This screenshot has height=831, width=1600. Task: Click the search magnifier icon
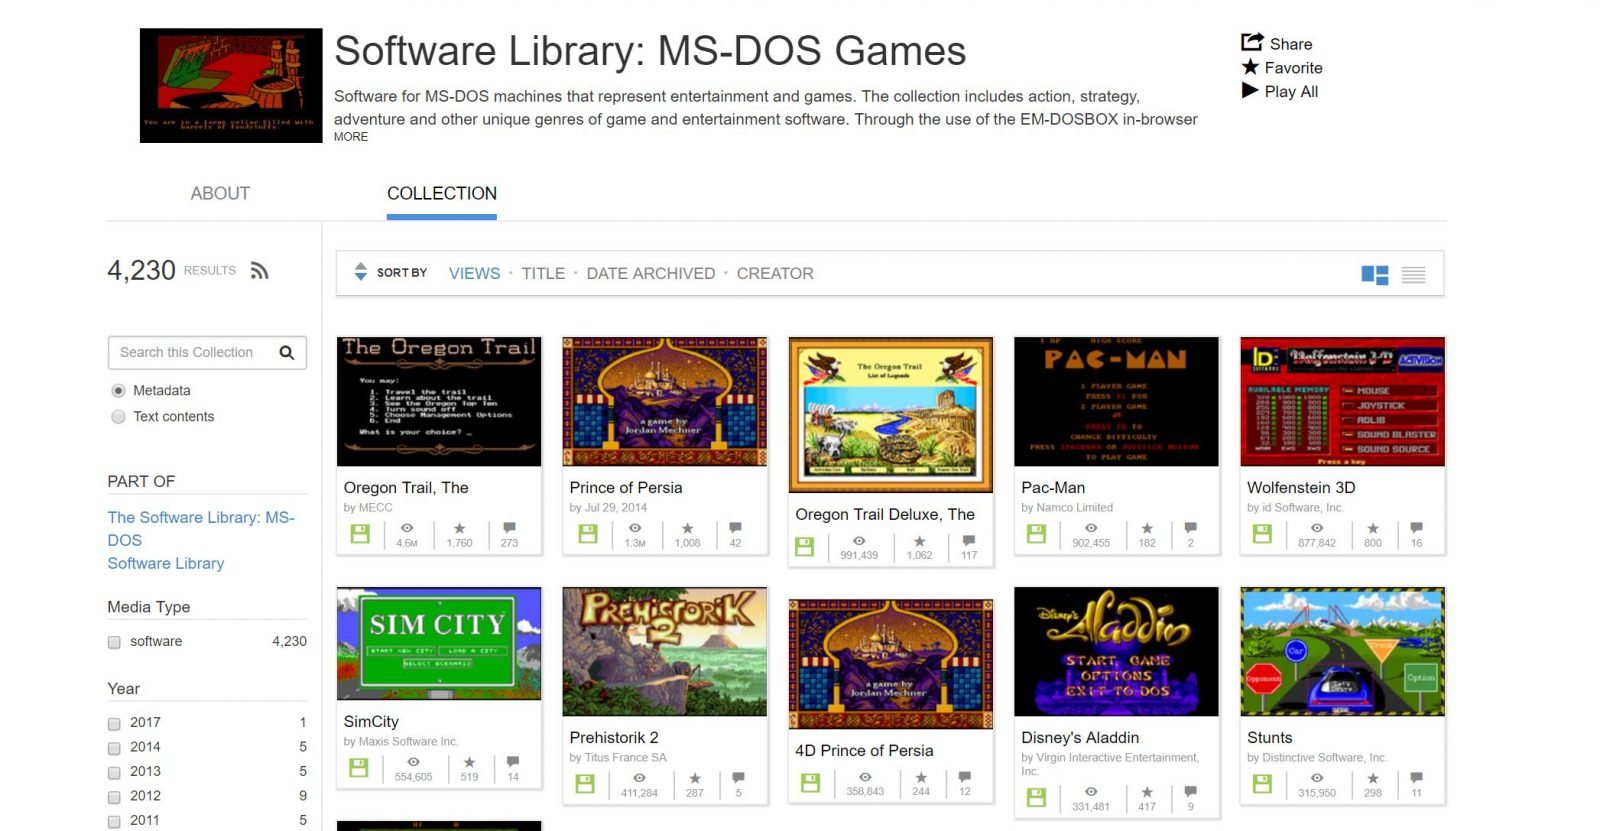click(287, 353)
